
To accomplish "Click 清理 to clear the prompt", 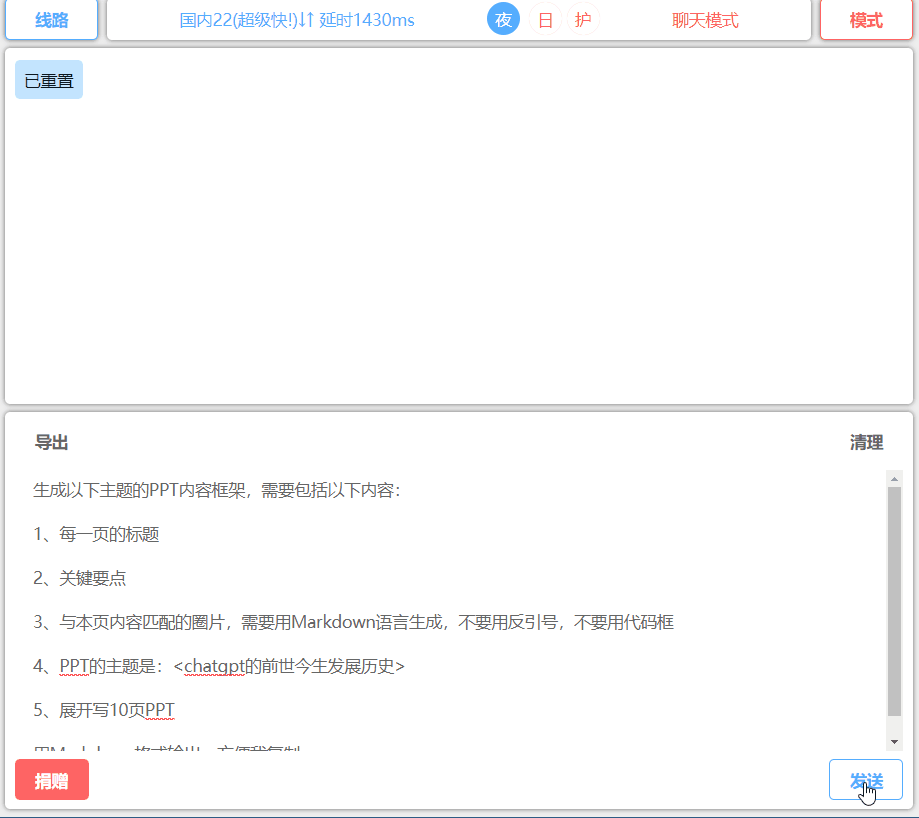I will pos(866,442).
